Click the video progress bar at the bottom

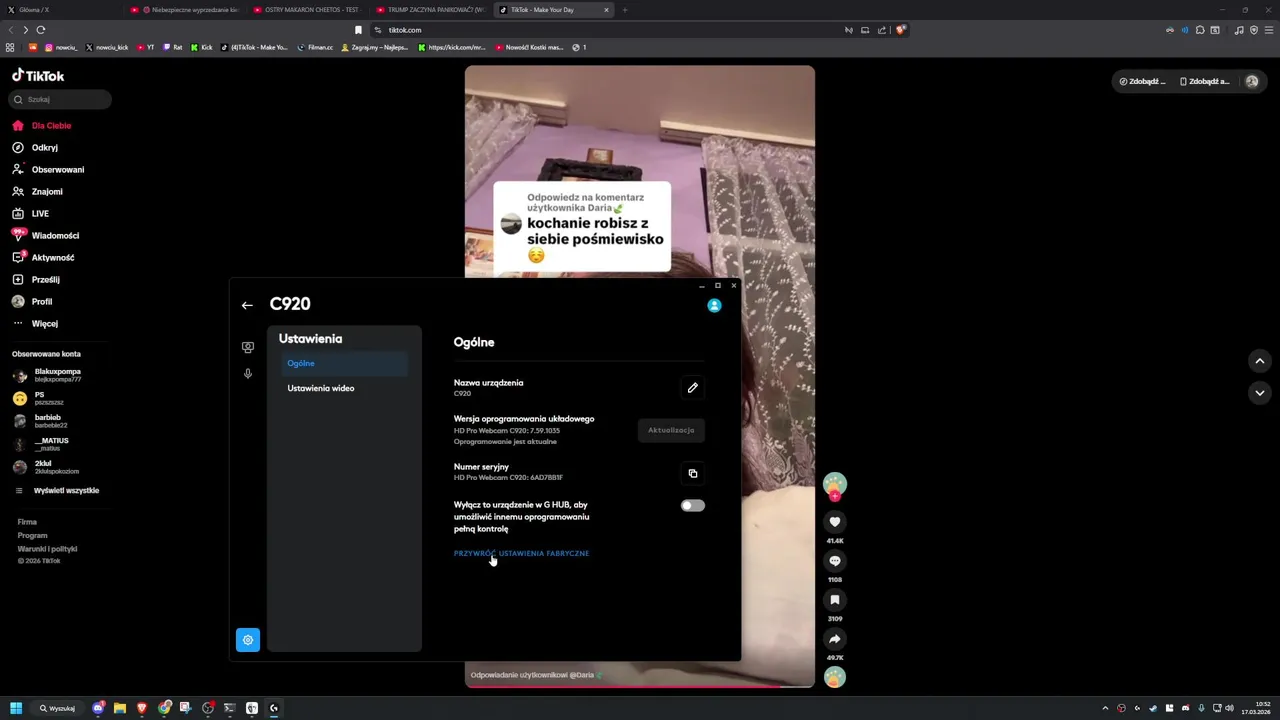(640, 686)
